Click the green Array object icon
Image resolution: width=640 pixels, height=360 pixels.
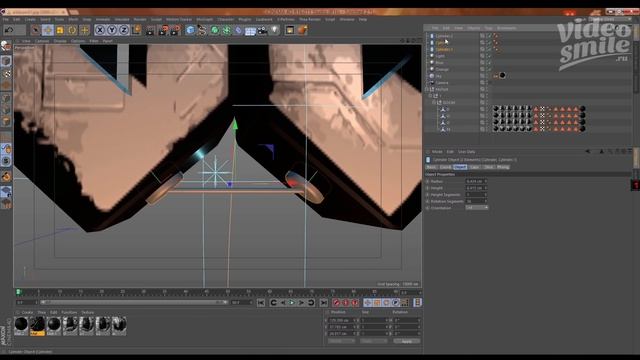[226, 30]
